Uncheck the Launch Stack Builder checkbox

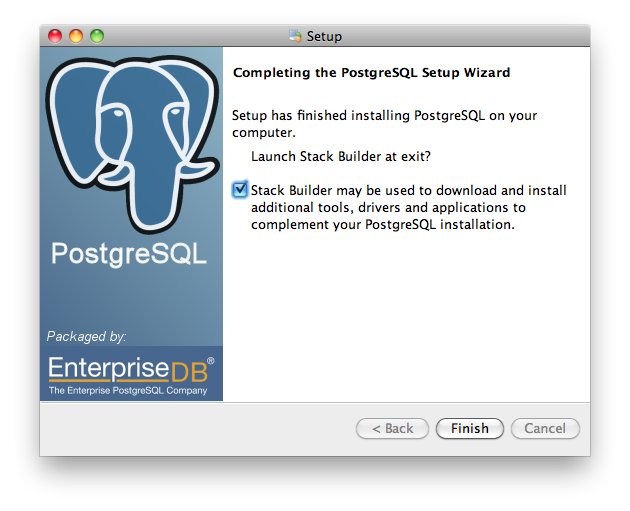240,189
